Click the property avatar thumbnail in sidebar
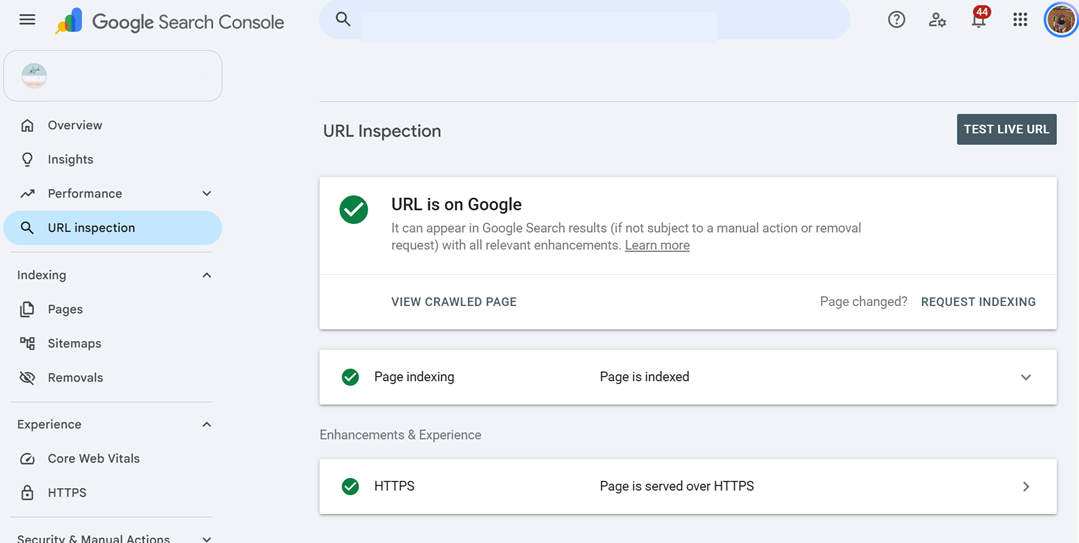The height and width of the screenshot is (543, 1079). click(34, 76)
